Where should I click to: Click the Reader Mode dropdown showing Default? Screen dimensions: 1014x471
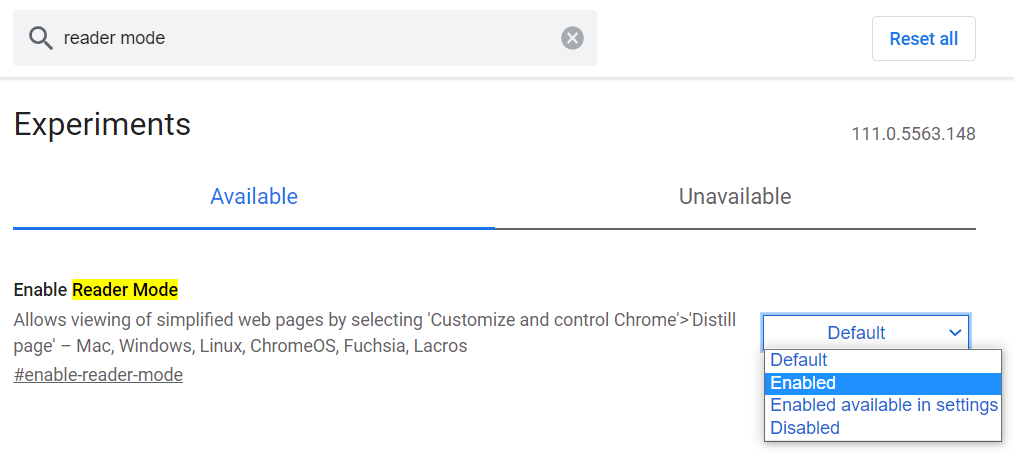point(856,332)
